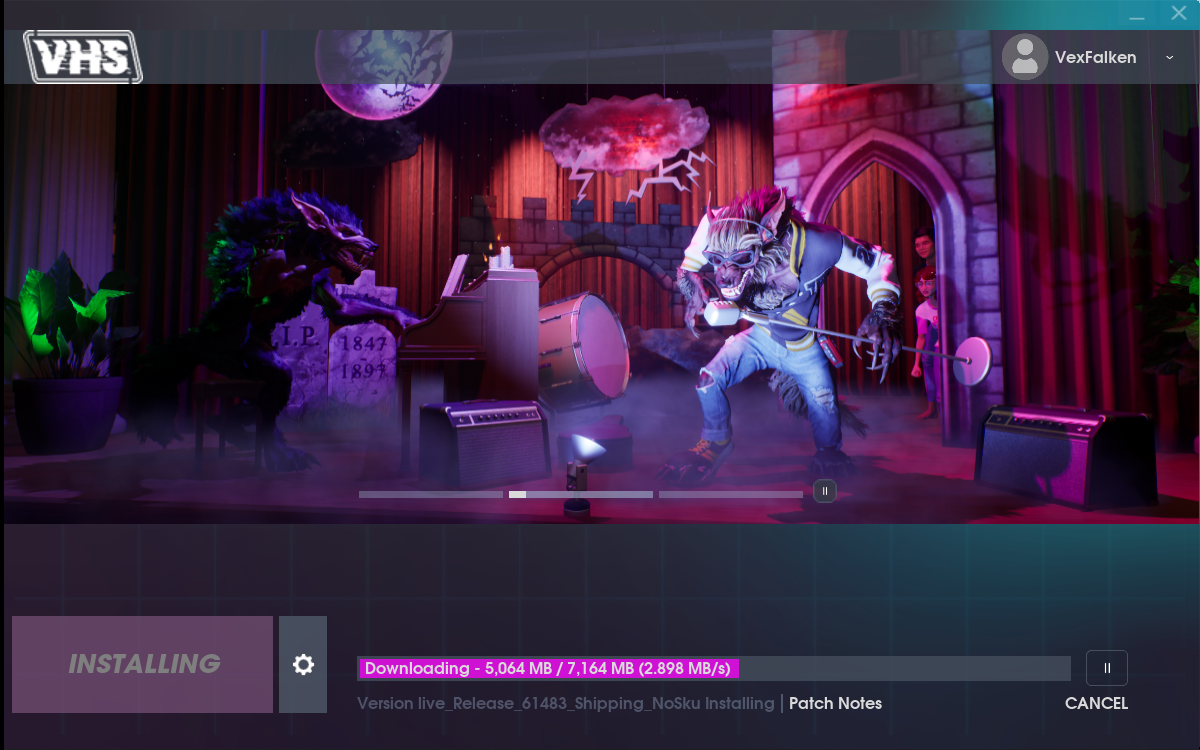Screen dimensions: 1200x750
Task: Select the second banner slide indicator
Action: pyautogui.click(x=580, y=494)
